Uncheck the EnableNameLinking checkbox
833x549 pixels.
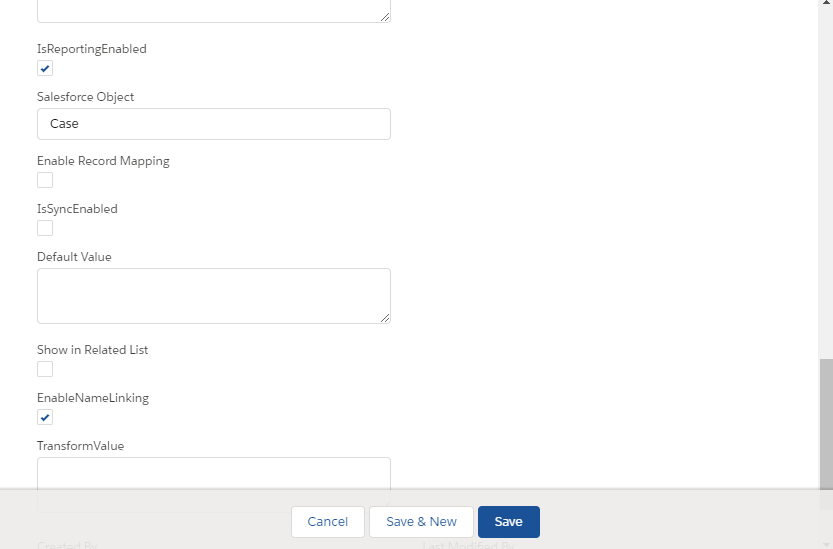coord(45,417)
